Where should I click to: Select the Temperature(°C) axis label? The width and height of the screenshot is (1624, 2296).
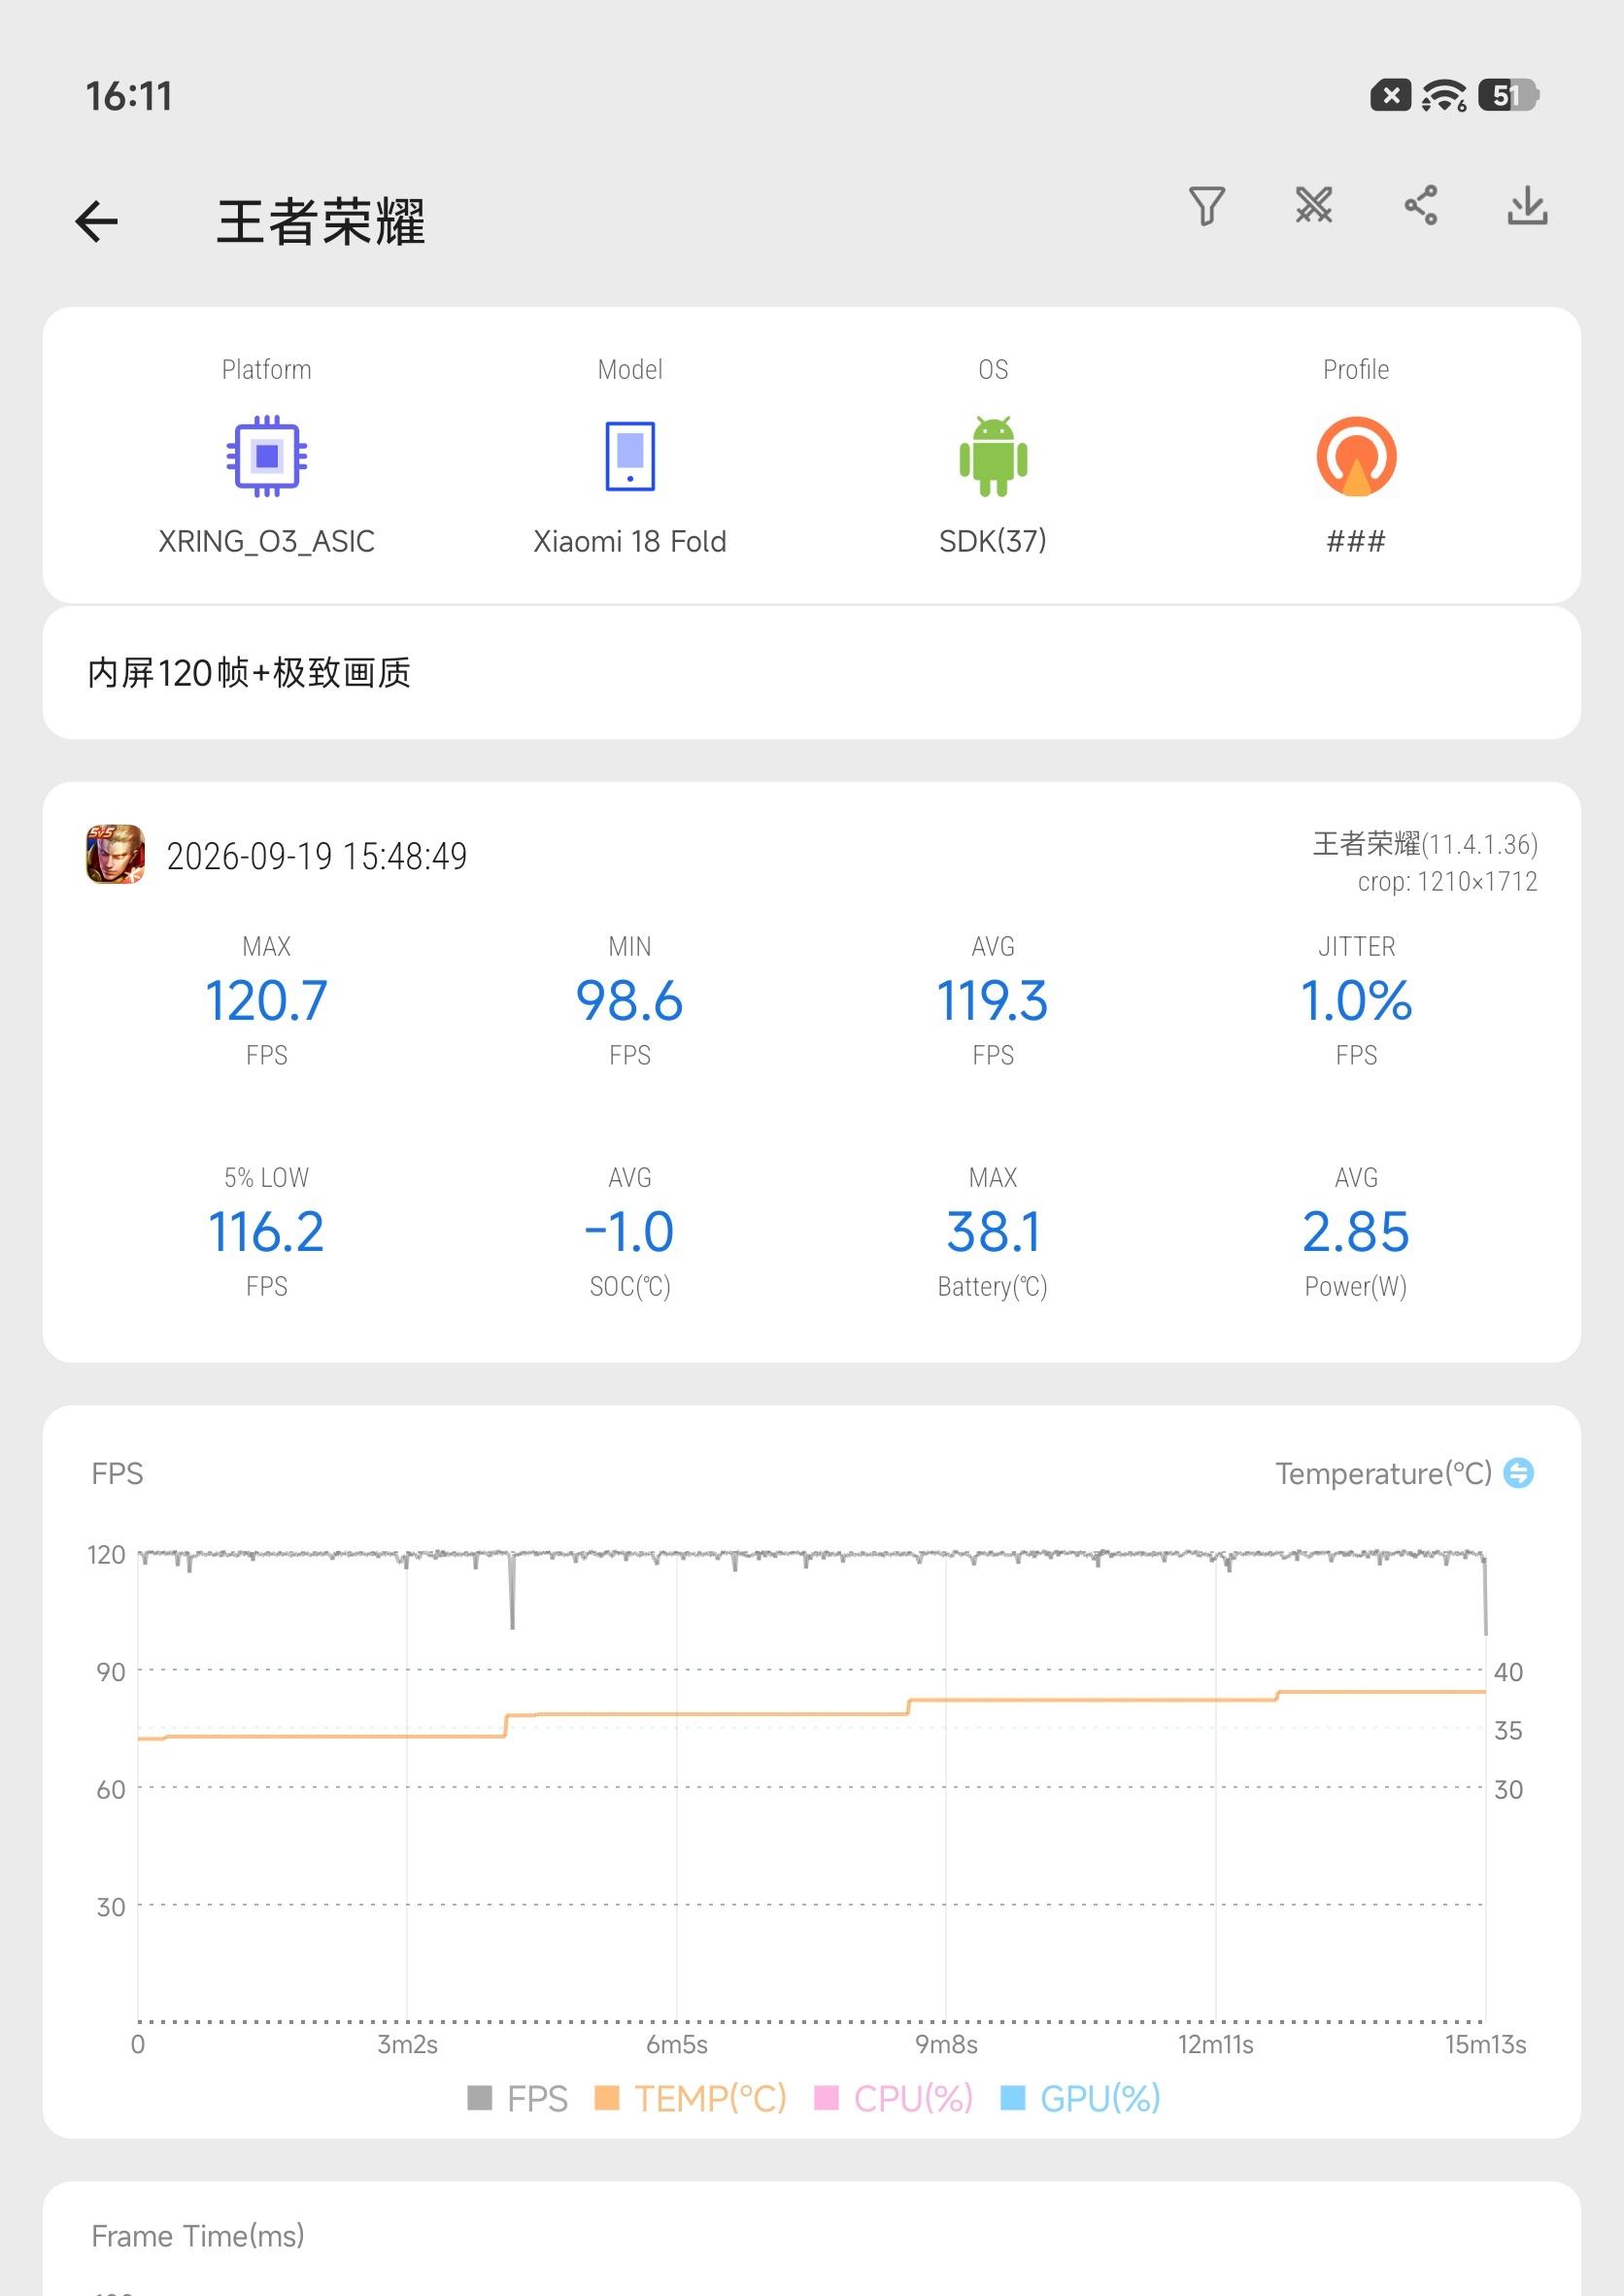[1383, 1473]
